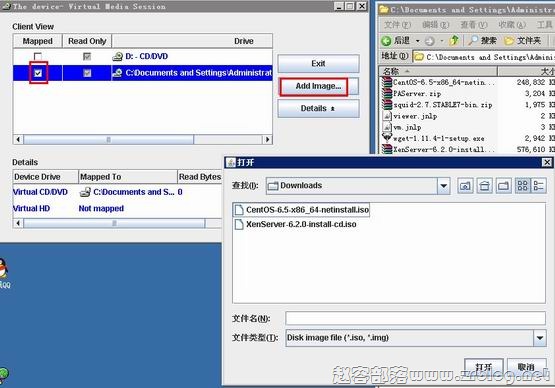Click the Device Drive column header

(x=45, y=177)
